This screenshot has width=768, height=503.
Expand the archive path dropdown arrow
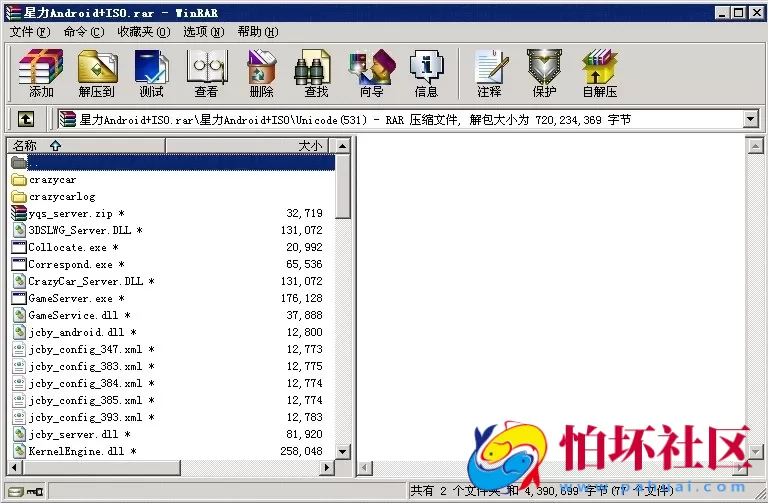point(750,119)
